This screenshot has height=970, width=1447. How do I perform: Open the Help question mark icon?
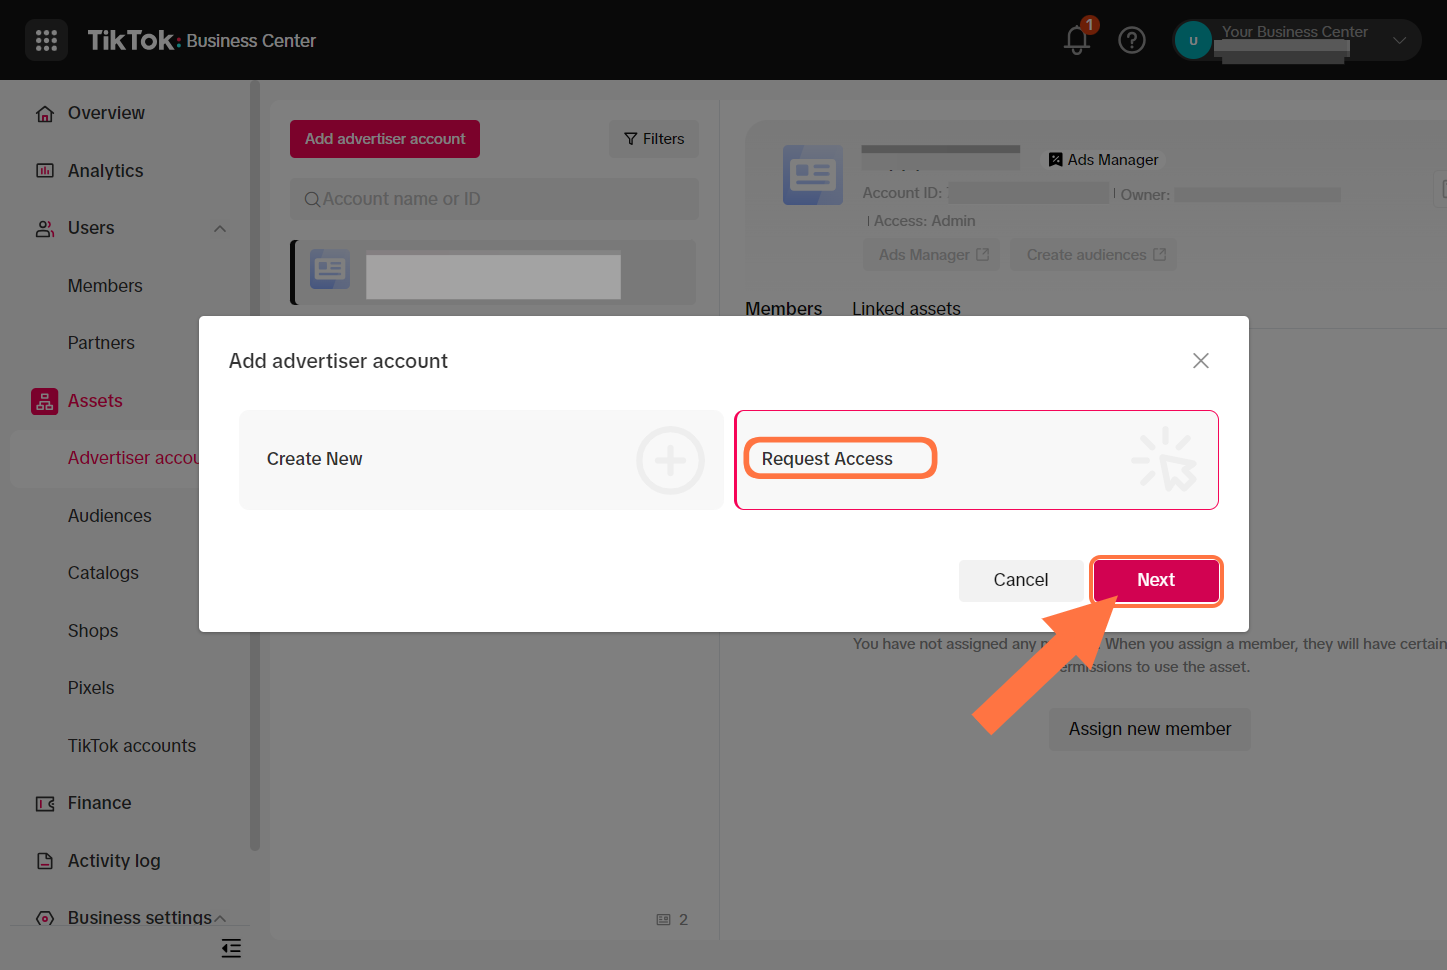[x=1132, y=40]
